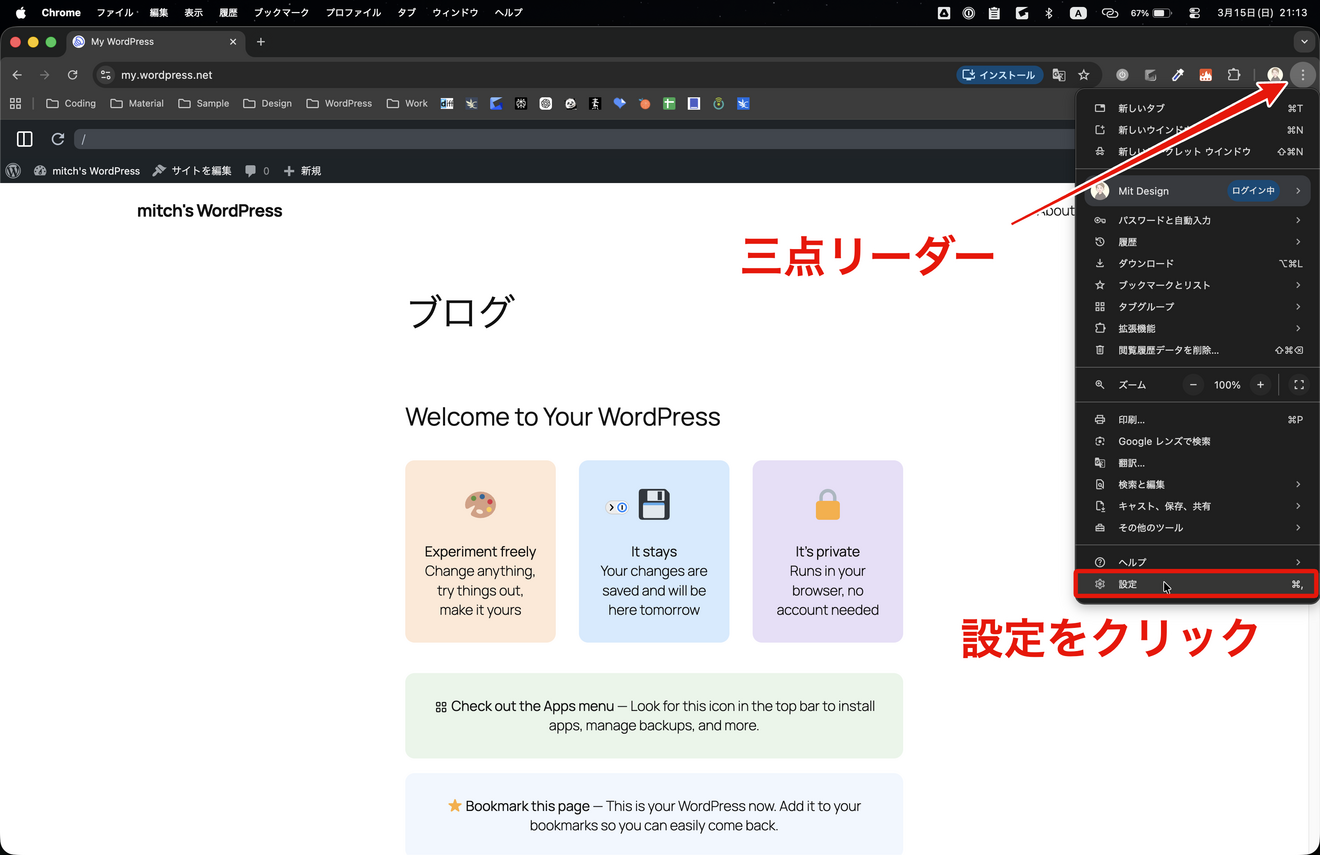Select 翻訳 translate menu item

coord(1197,463)
